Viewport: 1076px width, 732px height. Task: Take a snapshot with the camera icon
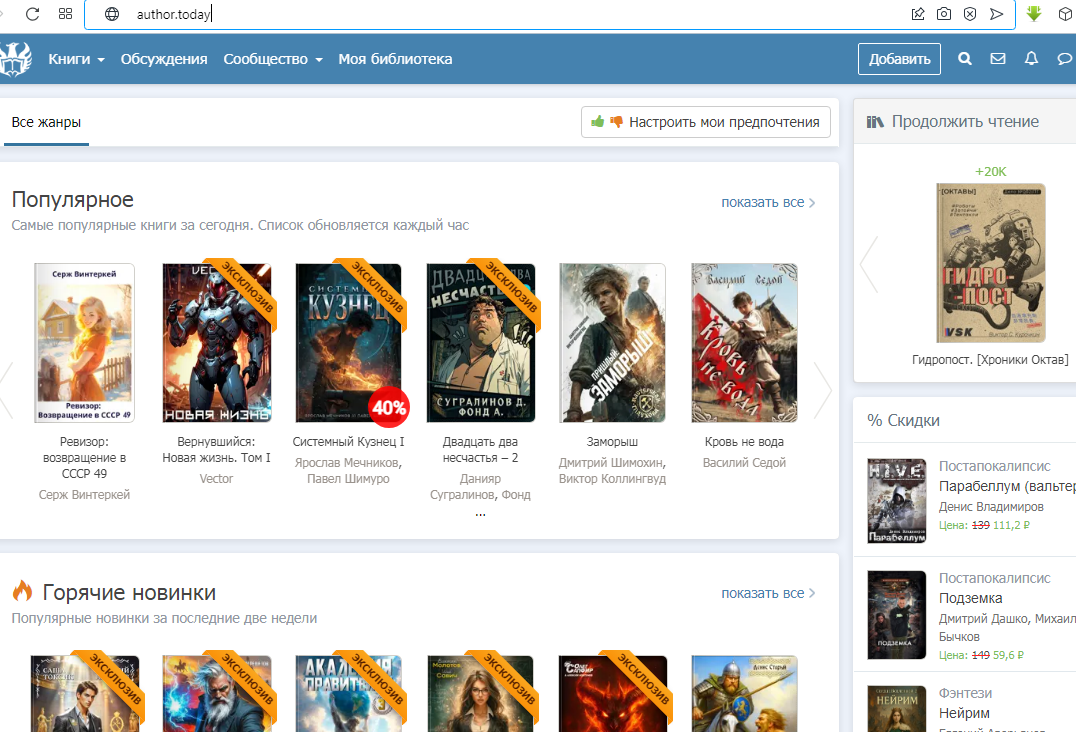tap(944, 14)
